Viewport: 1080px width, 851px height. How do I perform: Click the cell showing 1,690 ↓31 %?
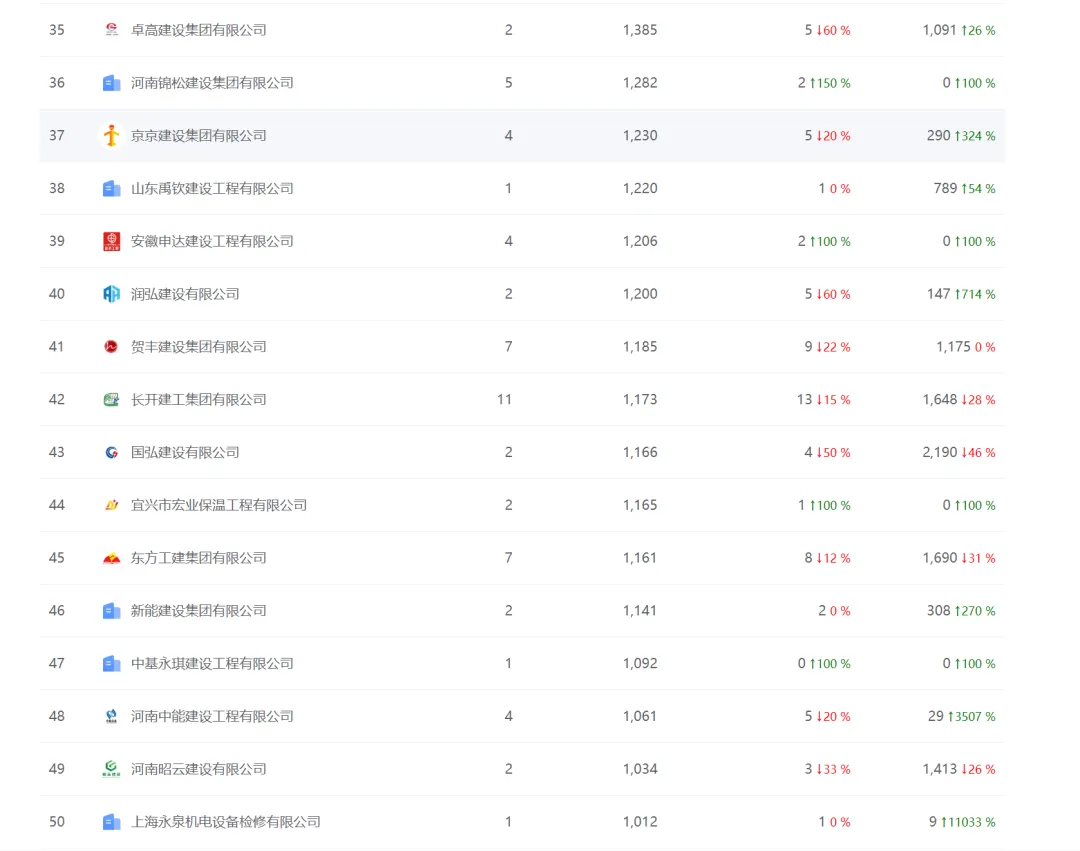pos(959,558)
